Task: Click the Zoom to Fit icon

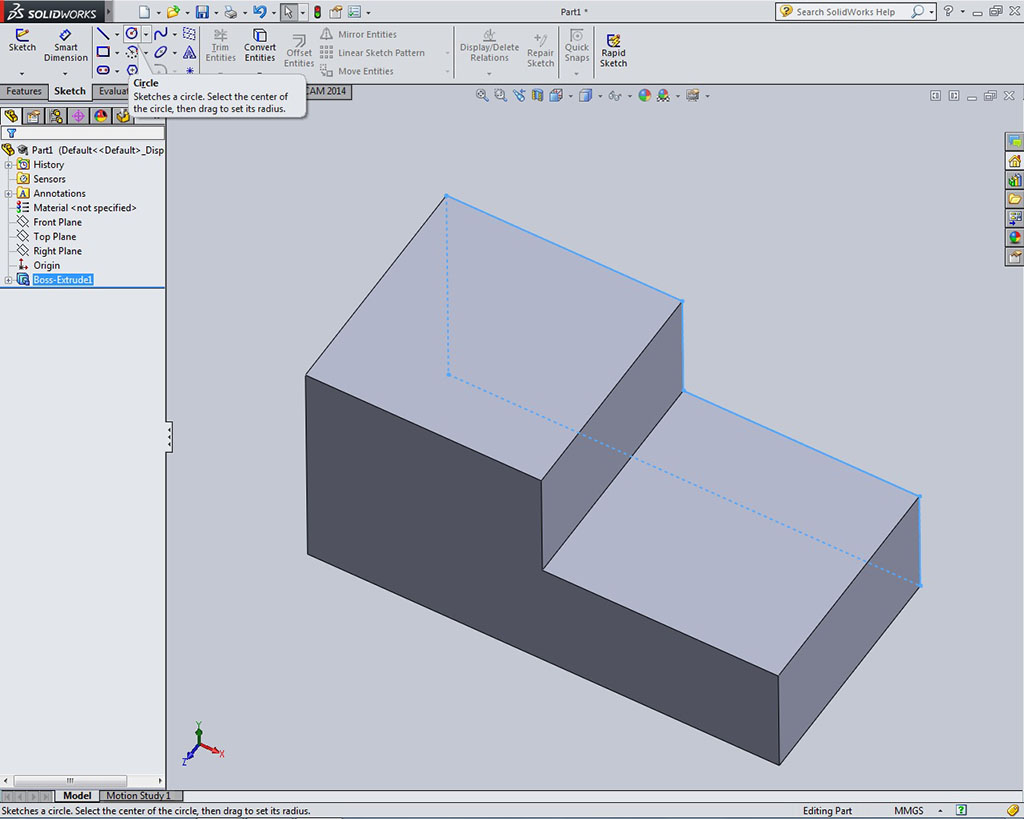Action: pos(482,96)
